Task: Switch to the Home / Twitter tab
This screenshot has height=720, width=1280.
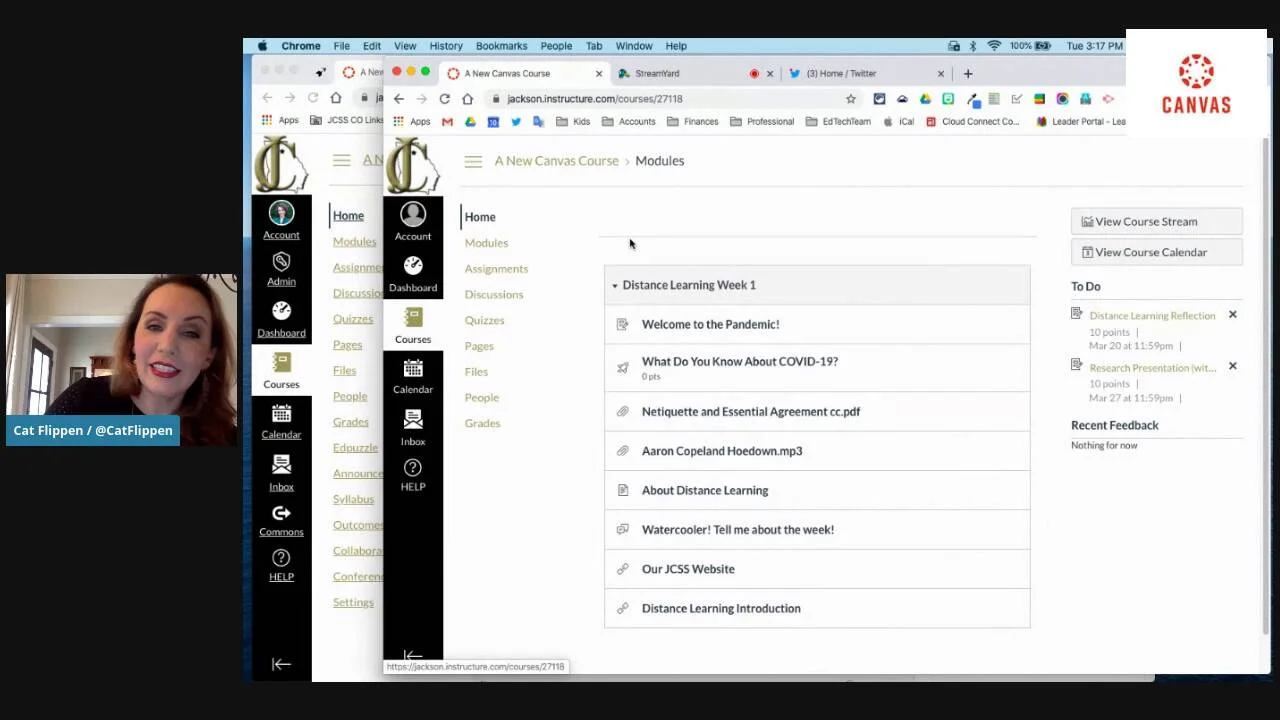Action: pyautogui.click(x=866, y=73)
